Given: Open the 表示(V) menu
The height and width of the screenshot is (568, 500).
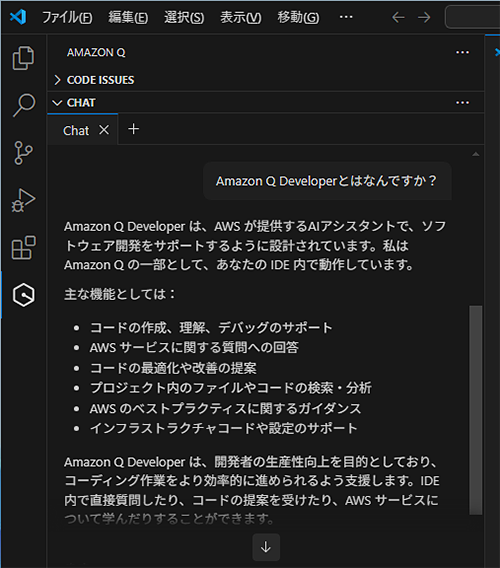Looking at the screenshot, I should [241, 17].
